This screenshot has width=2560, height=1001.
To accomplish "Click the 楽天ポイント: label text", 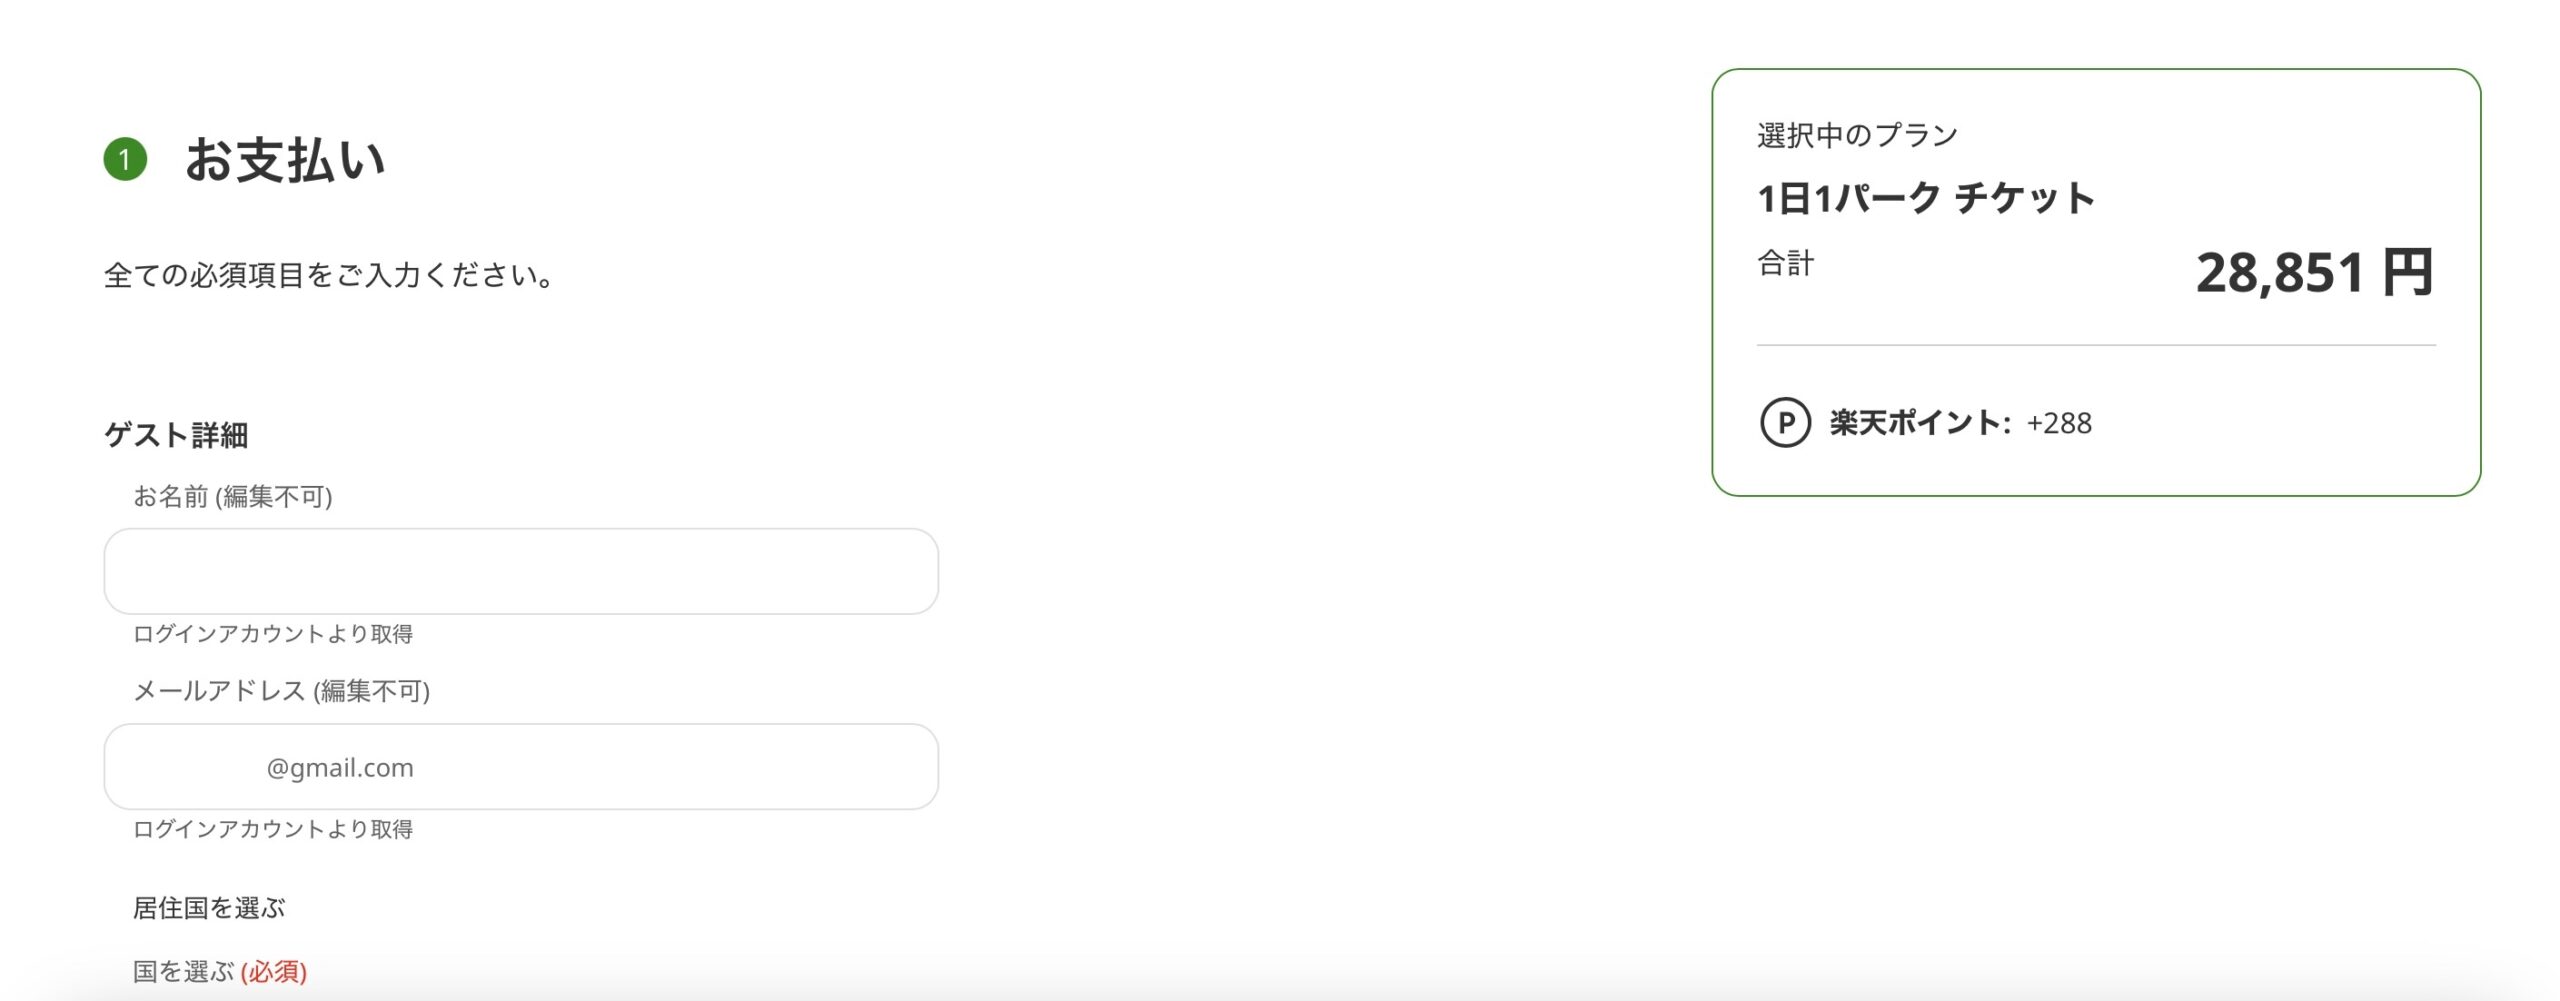I will tap(1920, 423).
